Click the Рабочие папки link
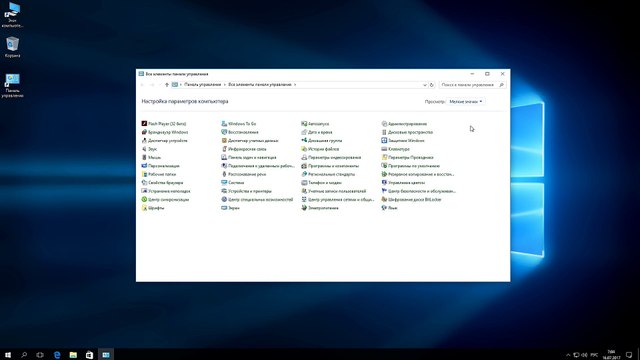 [x=162, y=174]
